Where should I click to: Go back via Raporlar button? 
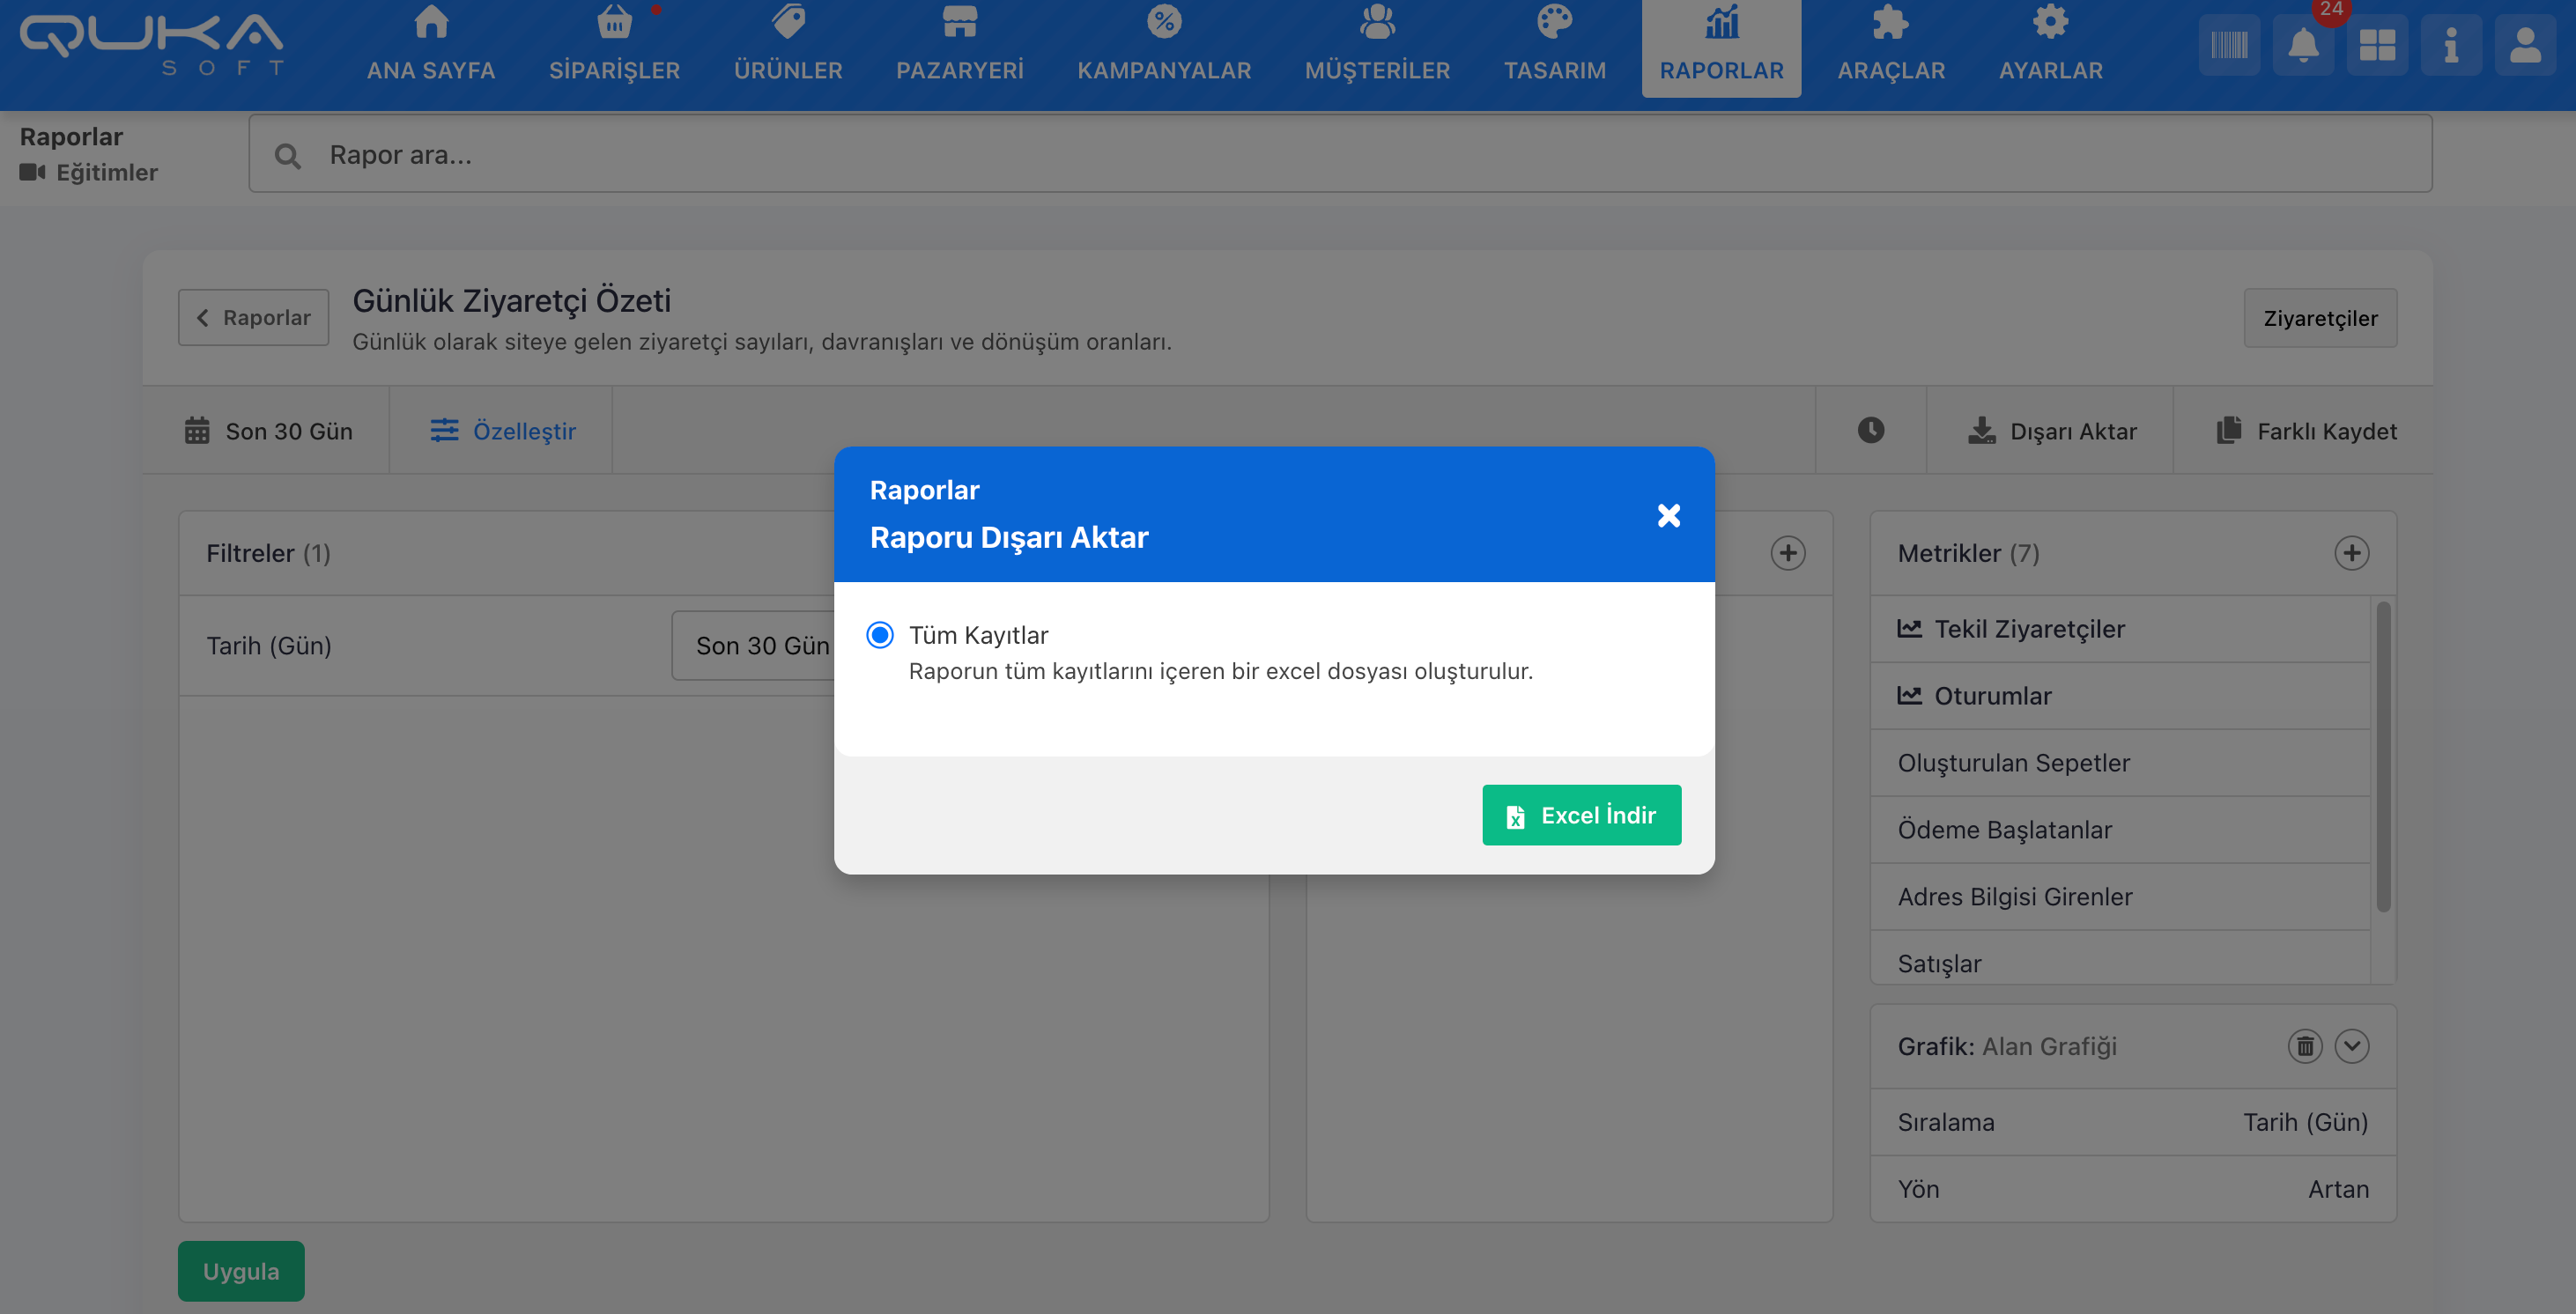[253, 318]
